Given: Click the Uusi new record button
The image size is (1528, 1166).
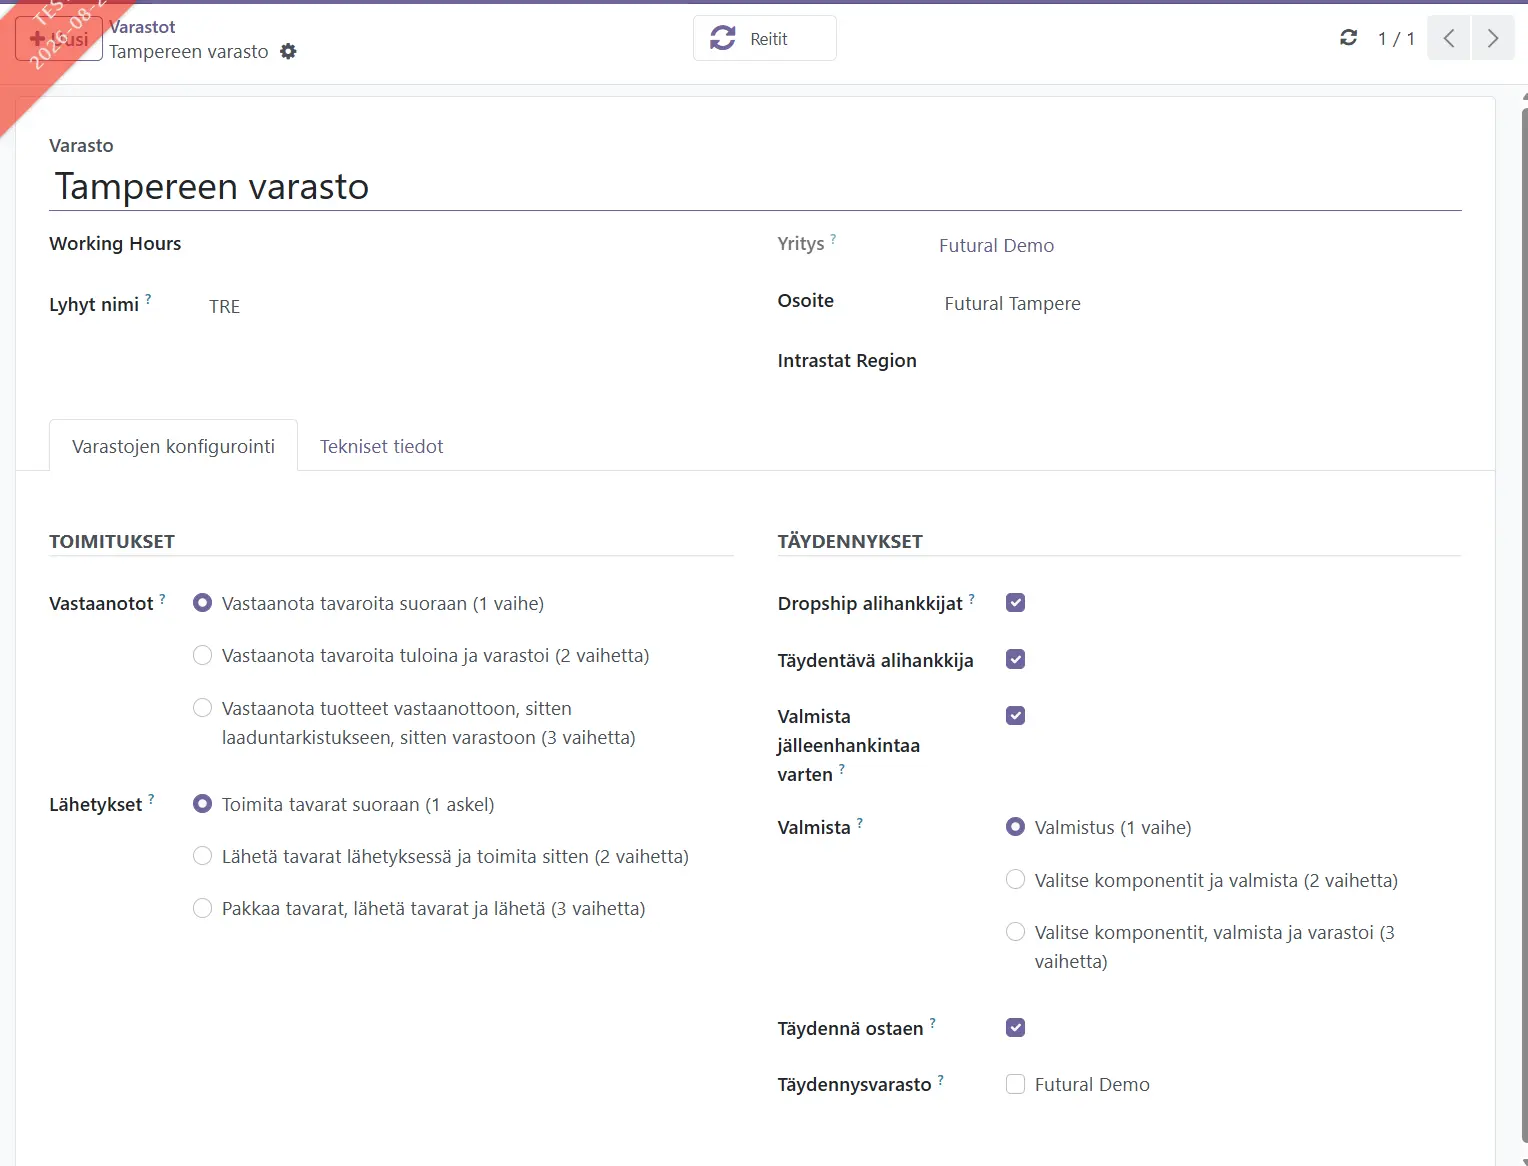Looking at the screenshot, I should click(59, 39).
